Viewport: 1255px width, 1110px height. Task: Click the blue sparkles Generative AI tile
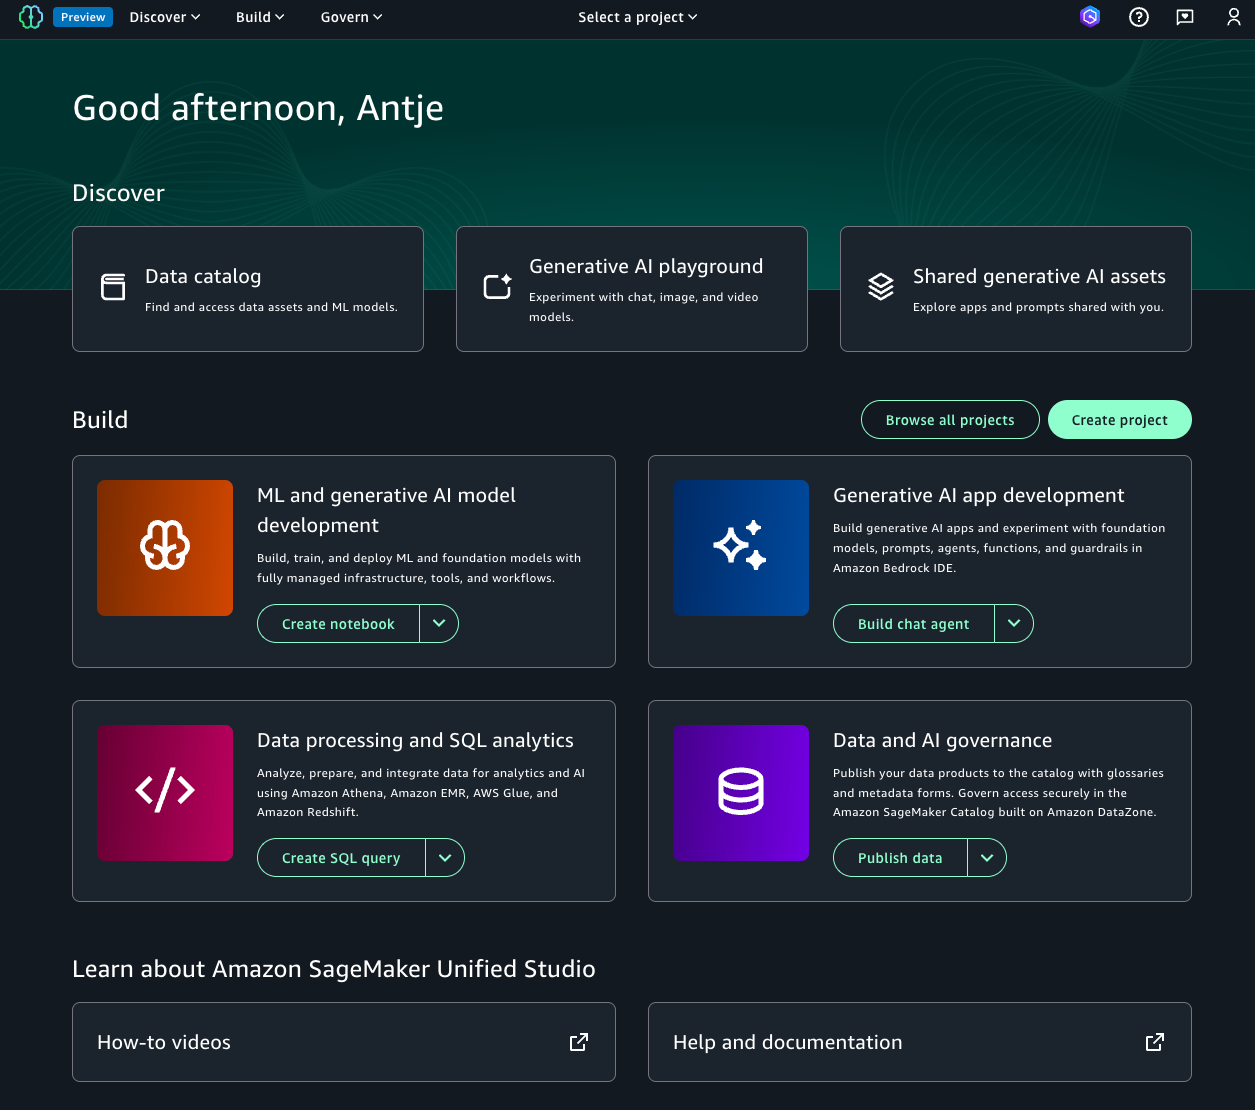point(741,548)
